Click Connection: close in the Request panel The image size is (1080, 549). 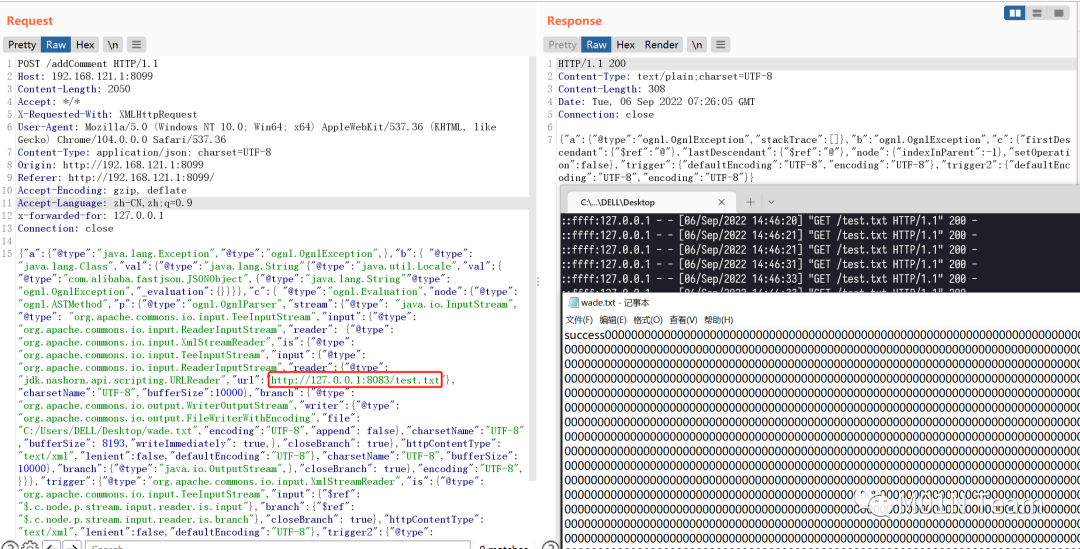pyautogui.click(x=65, y=228)
